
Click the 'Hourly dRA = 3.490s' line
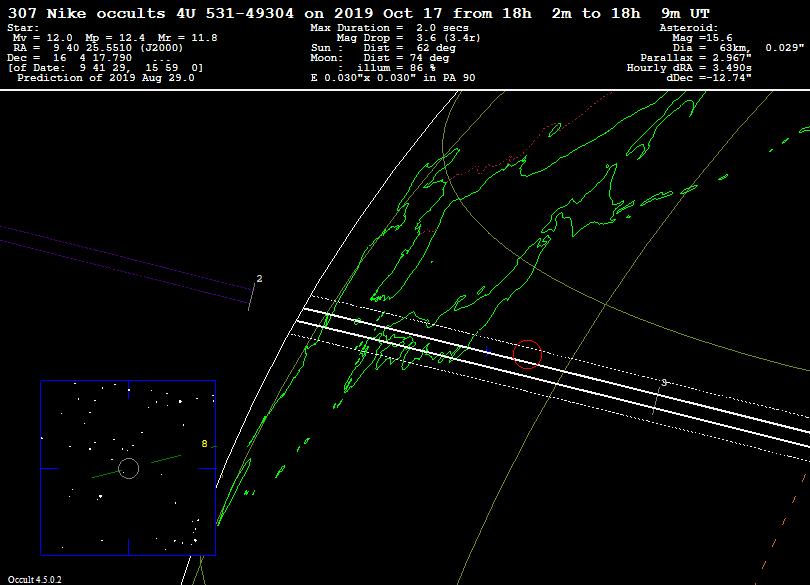point(689,68)
